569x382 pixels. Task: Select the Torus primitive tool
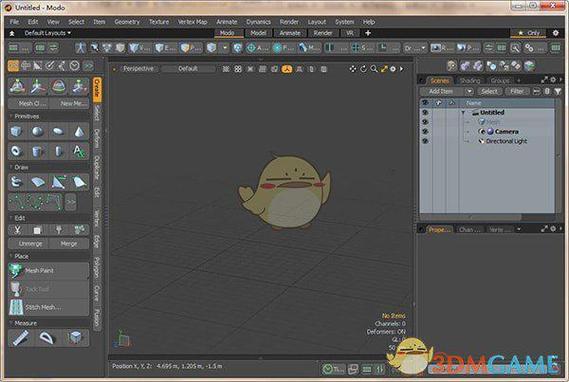16,151
